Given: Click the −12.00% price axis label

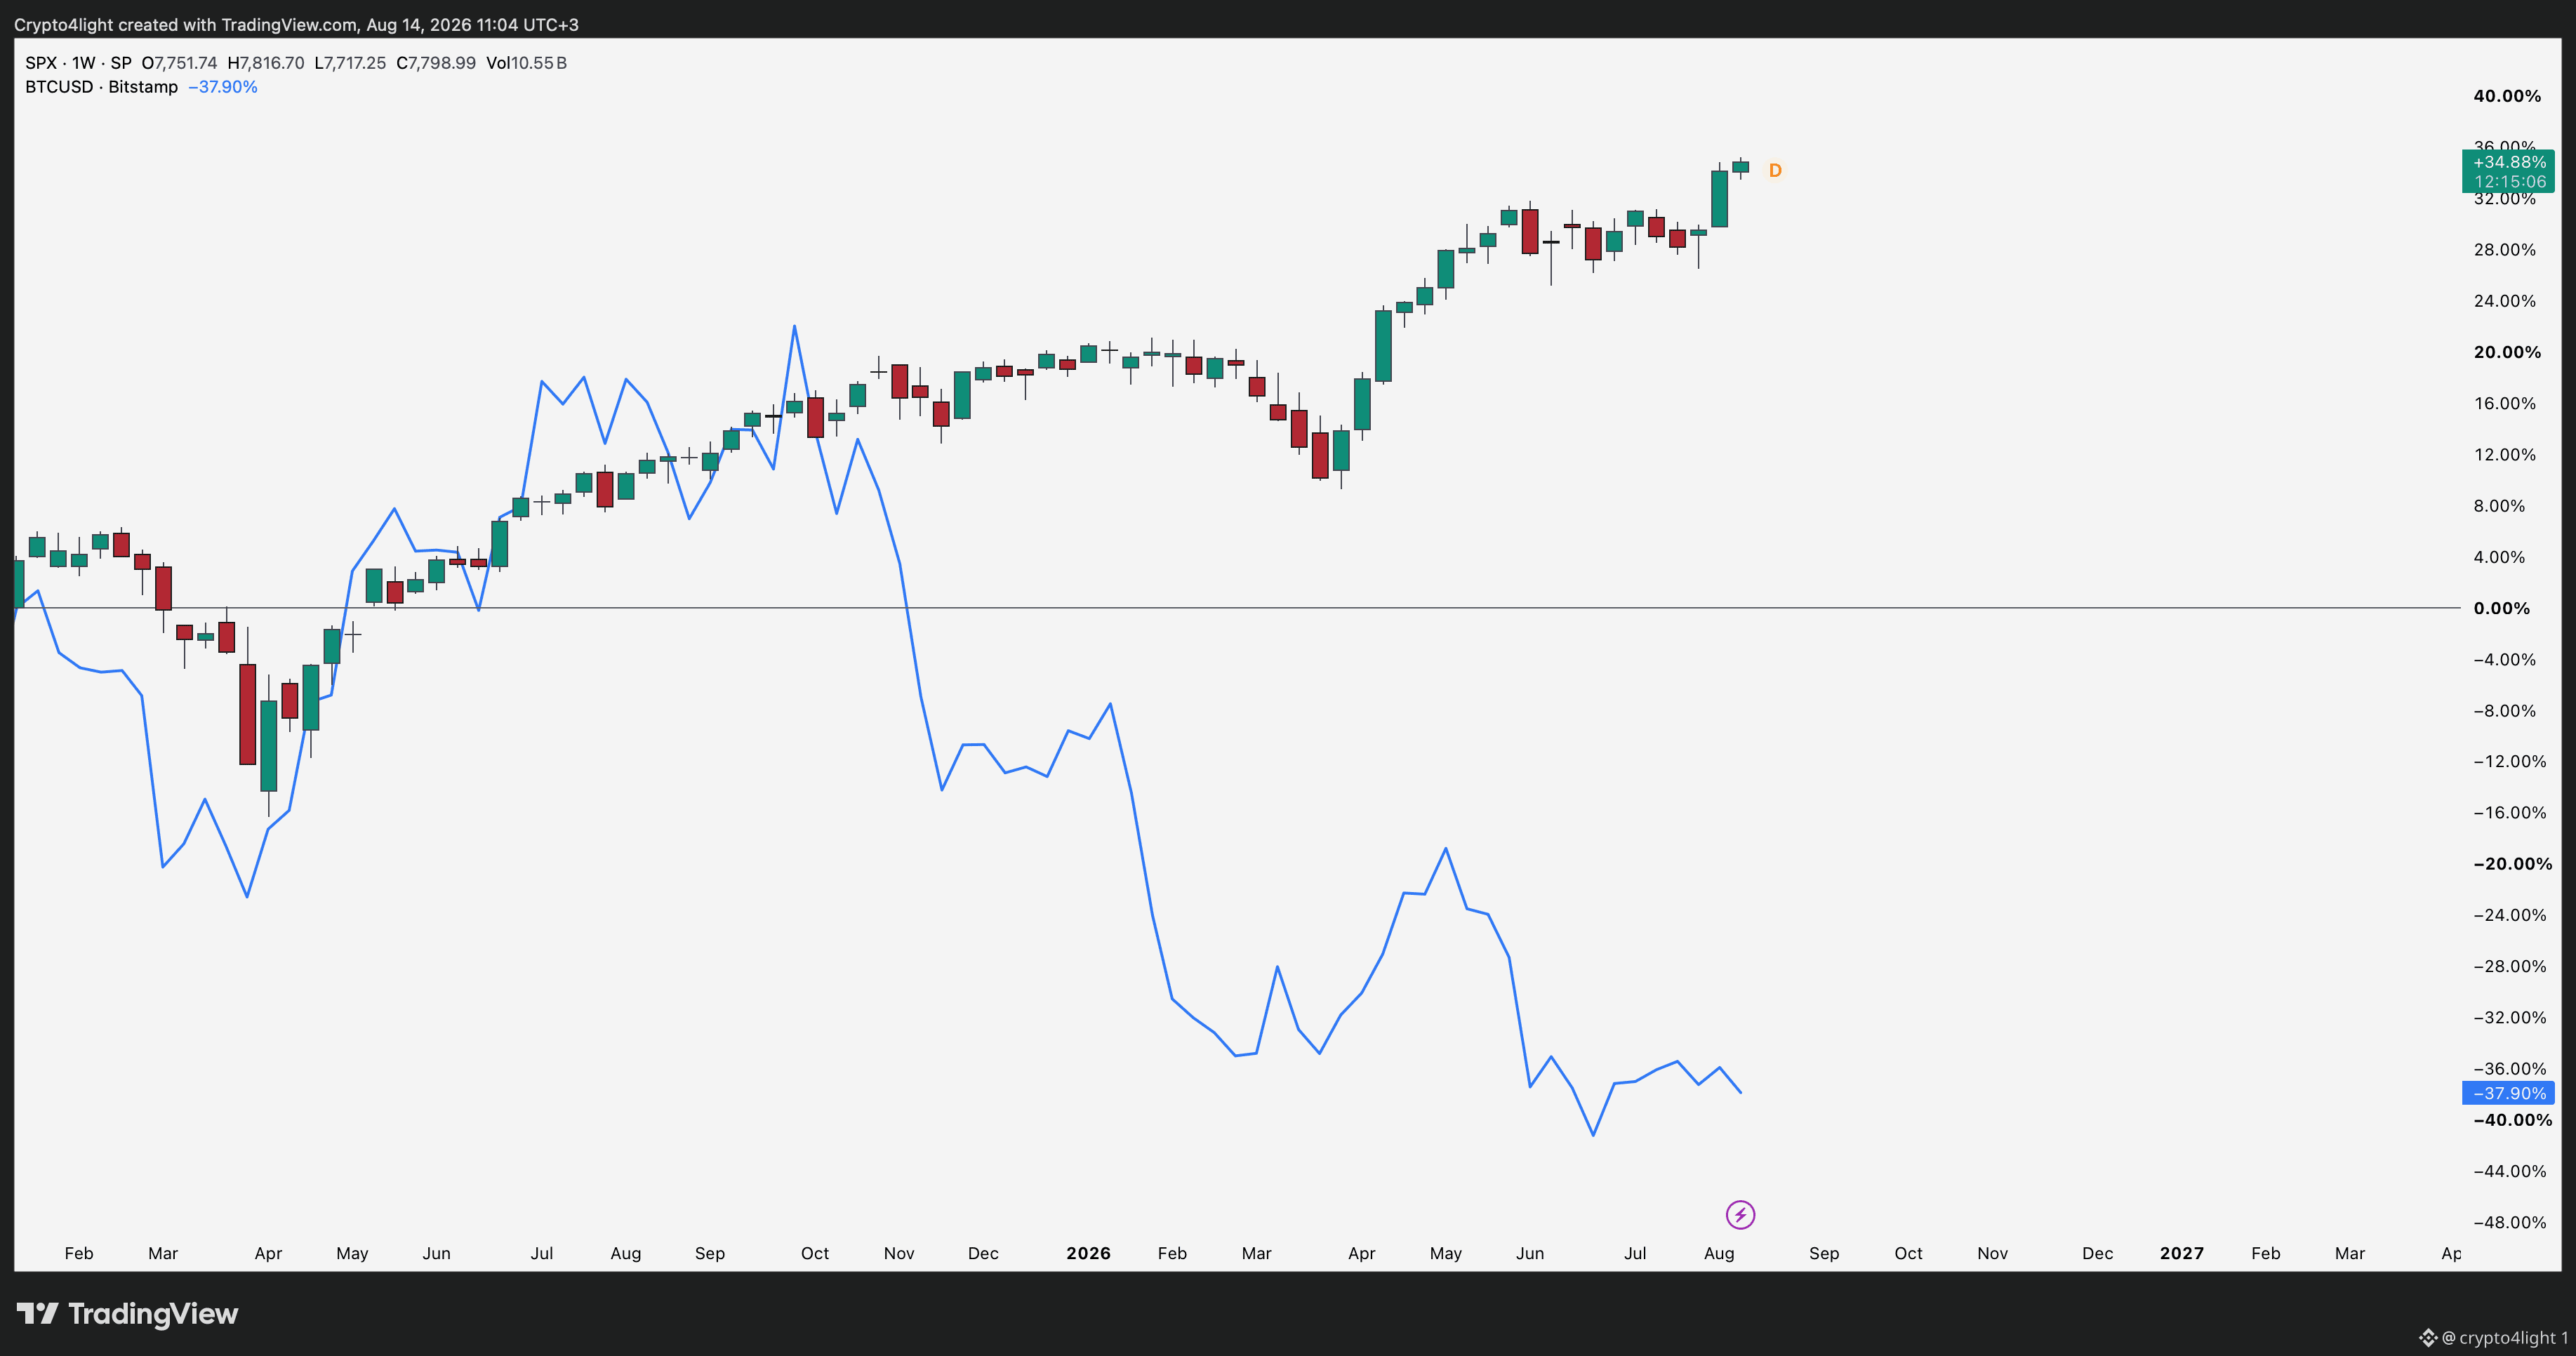Looking at the screenshot, I should coord(2509,762).
